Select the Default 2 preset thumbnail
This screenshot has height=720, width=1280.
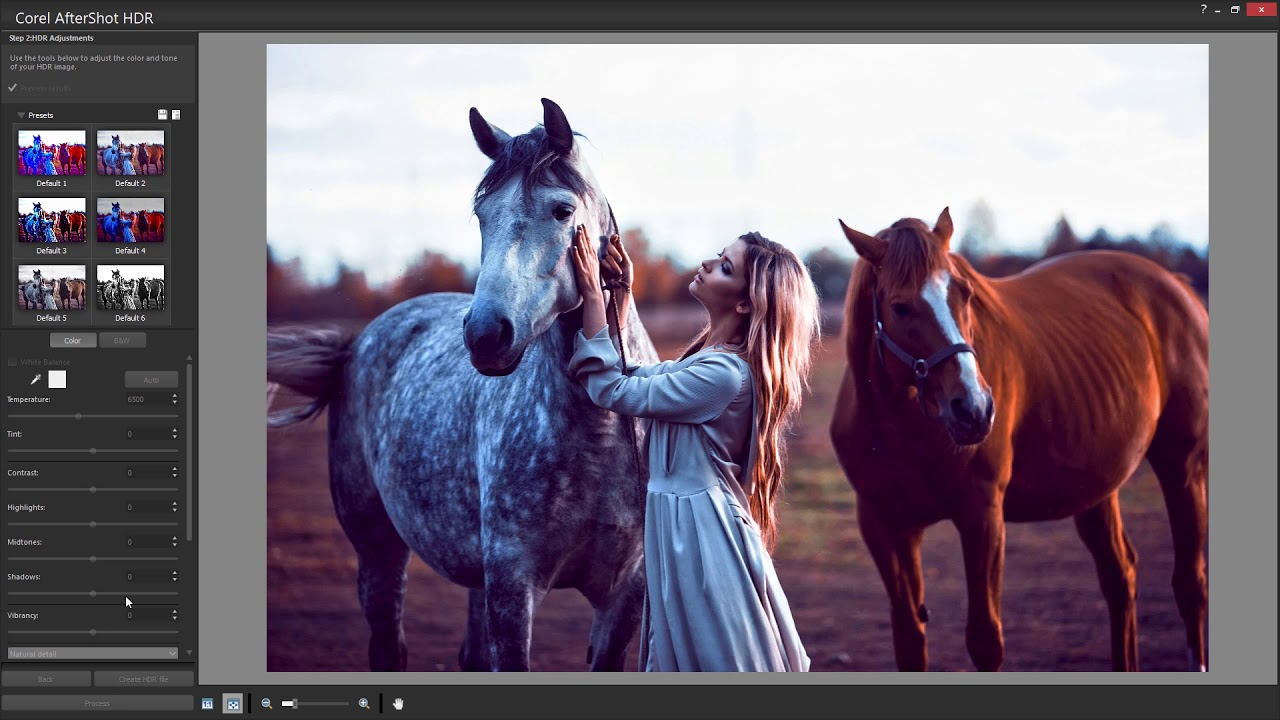(130, 152)
